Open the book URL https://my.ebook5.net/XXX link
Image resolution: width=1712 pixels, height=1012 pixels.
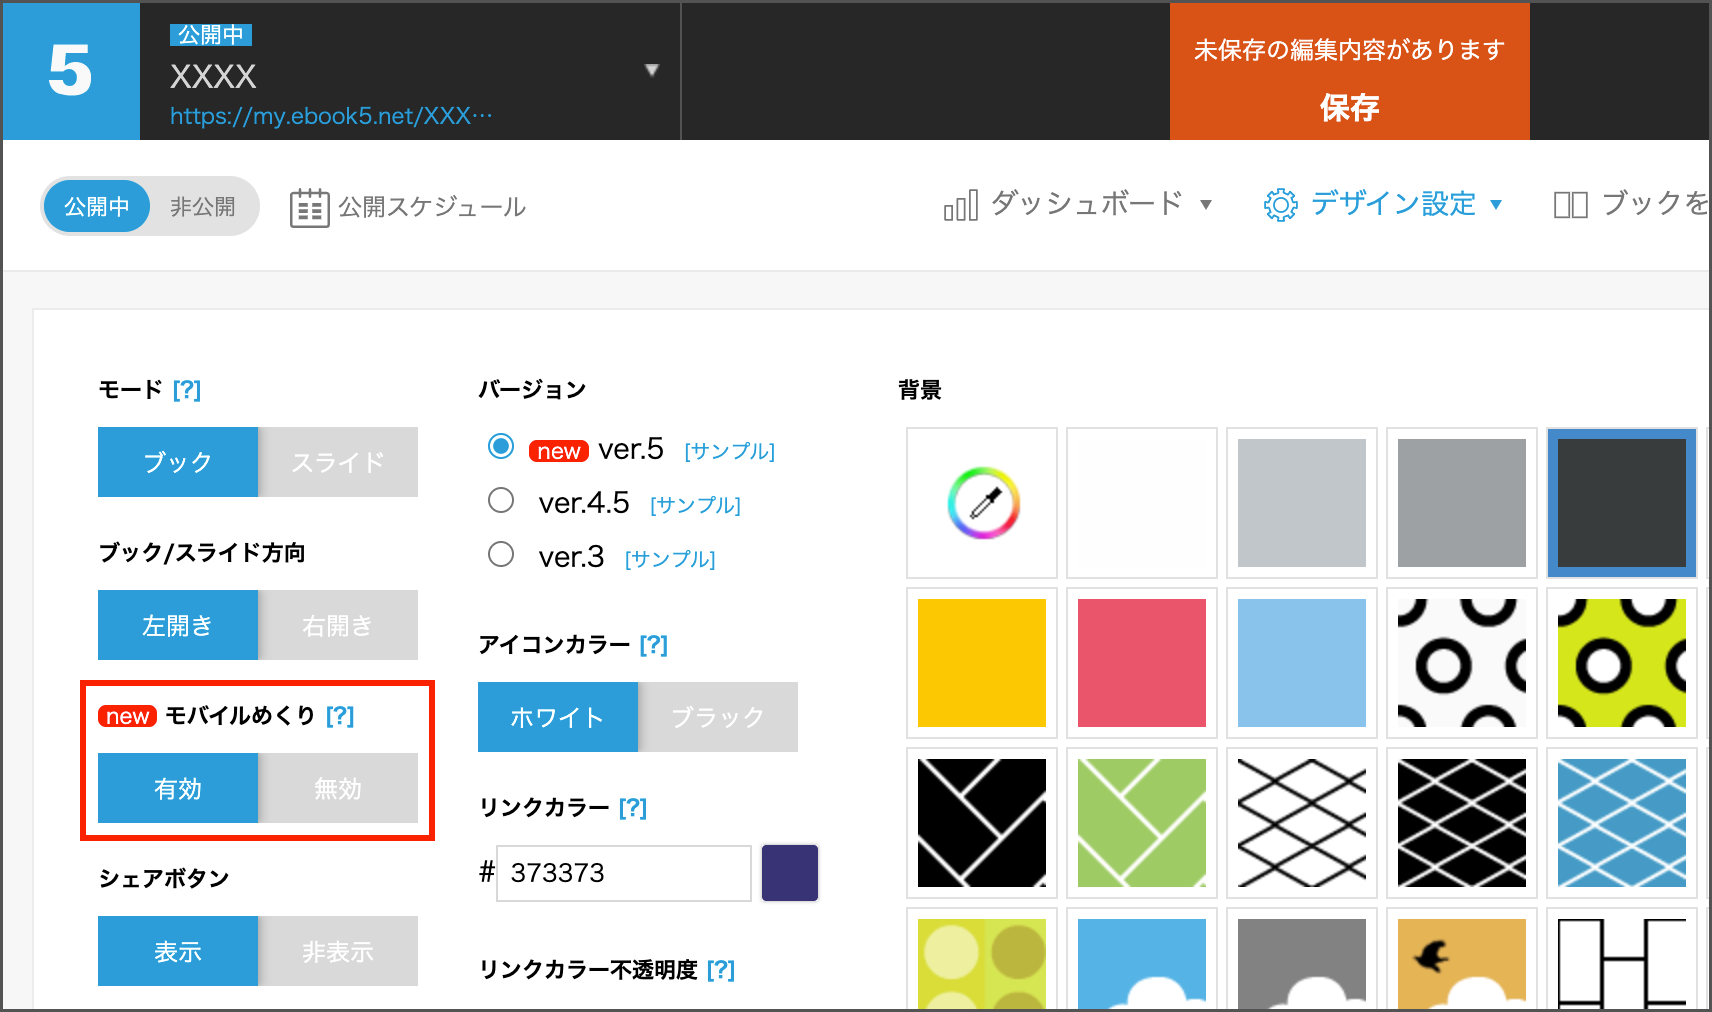[x=331, y=116]
